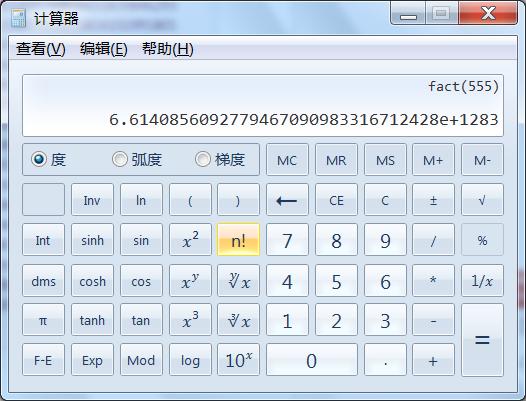This screenshot has height=401, width=526.
Task: Click the M+ memory add button
Action: (x=433, y=160)
